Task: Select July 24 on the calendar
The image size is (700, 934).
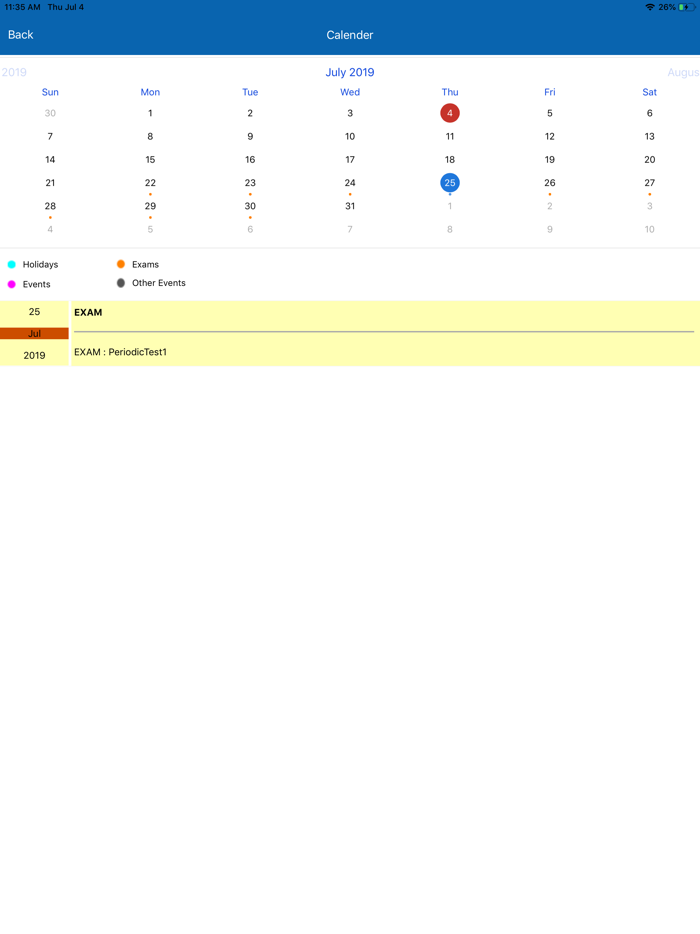Action: pyautogui.click(x=350, y=183)
